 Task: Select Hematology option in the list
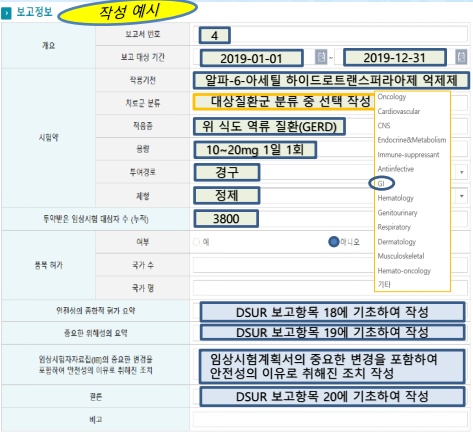point(396,198)
